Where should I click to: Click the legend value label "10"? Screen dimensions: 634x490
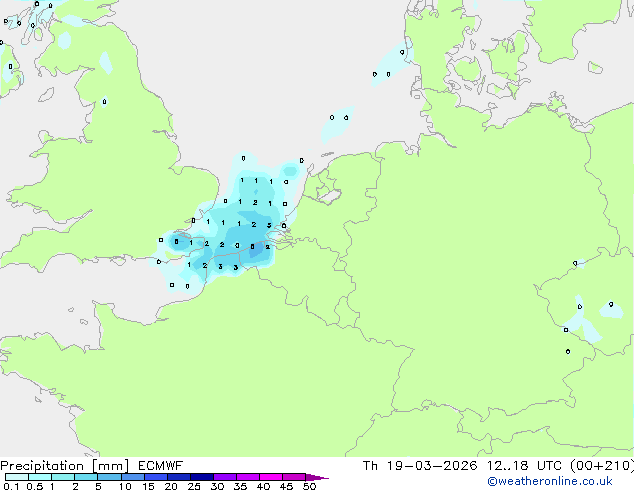pos(125,486)
